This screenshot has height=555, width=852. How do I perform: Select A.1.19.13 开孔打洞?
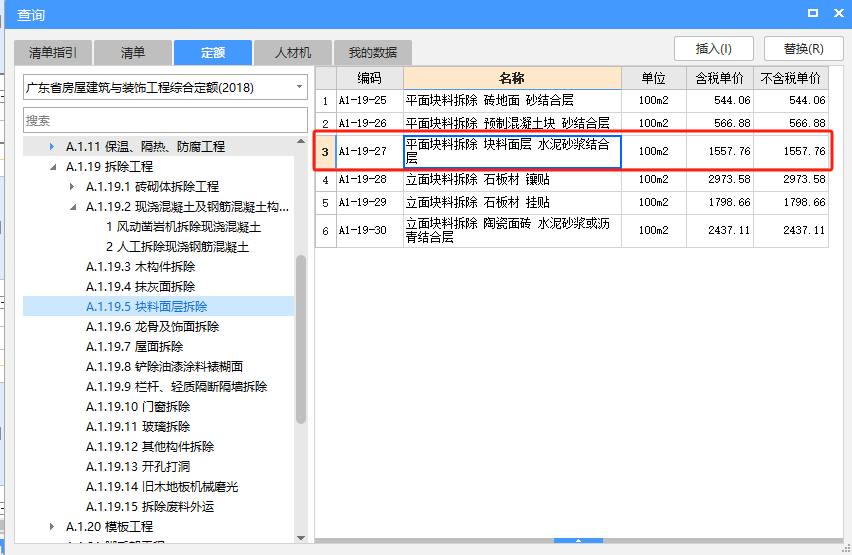[138, 466]
